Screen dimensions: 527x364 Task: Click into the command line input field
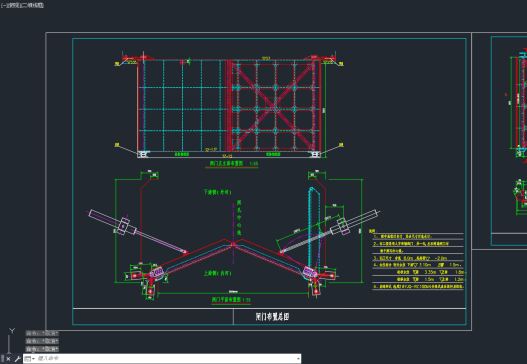(166, 359)
